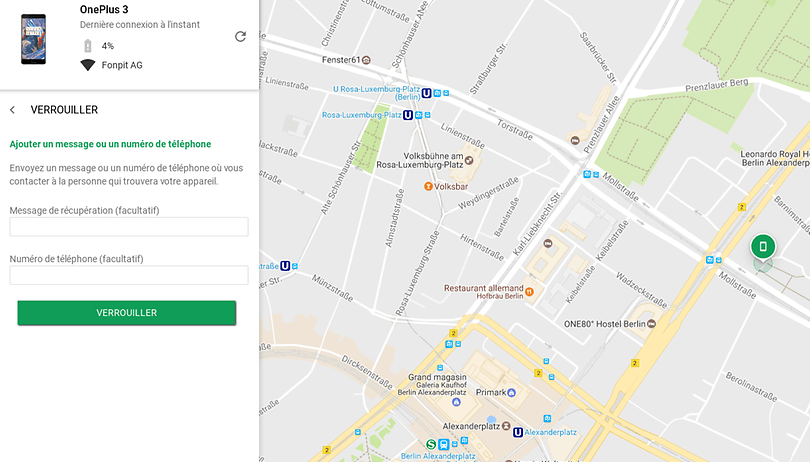Click the Straßburger Str. street label
Image resolution: width=810 pixels, height=462 pixels.
coord(488,68)
